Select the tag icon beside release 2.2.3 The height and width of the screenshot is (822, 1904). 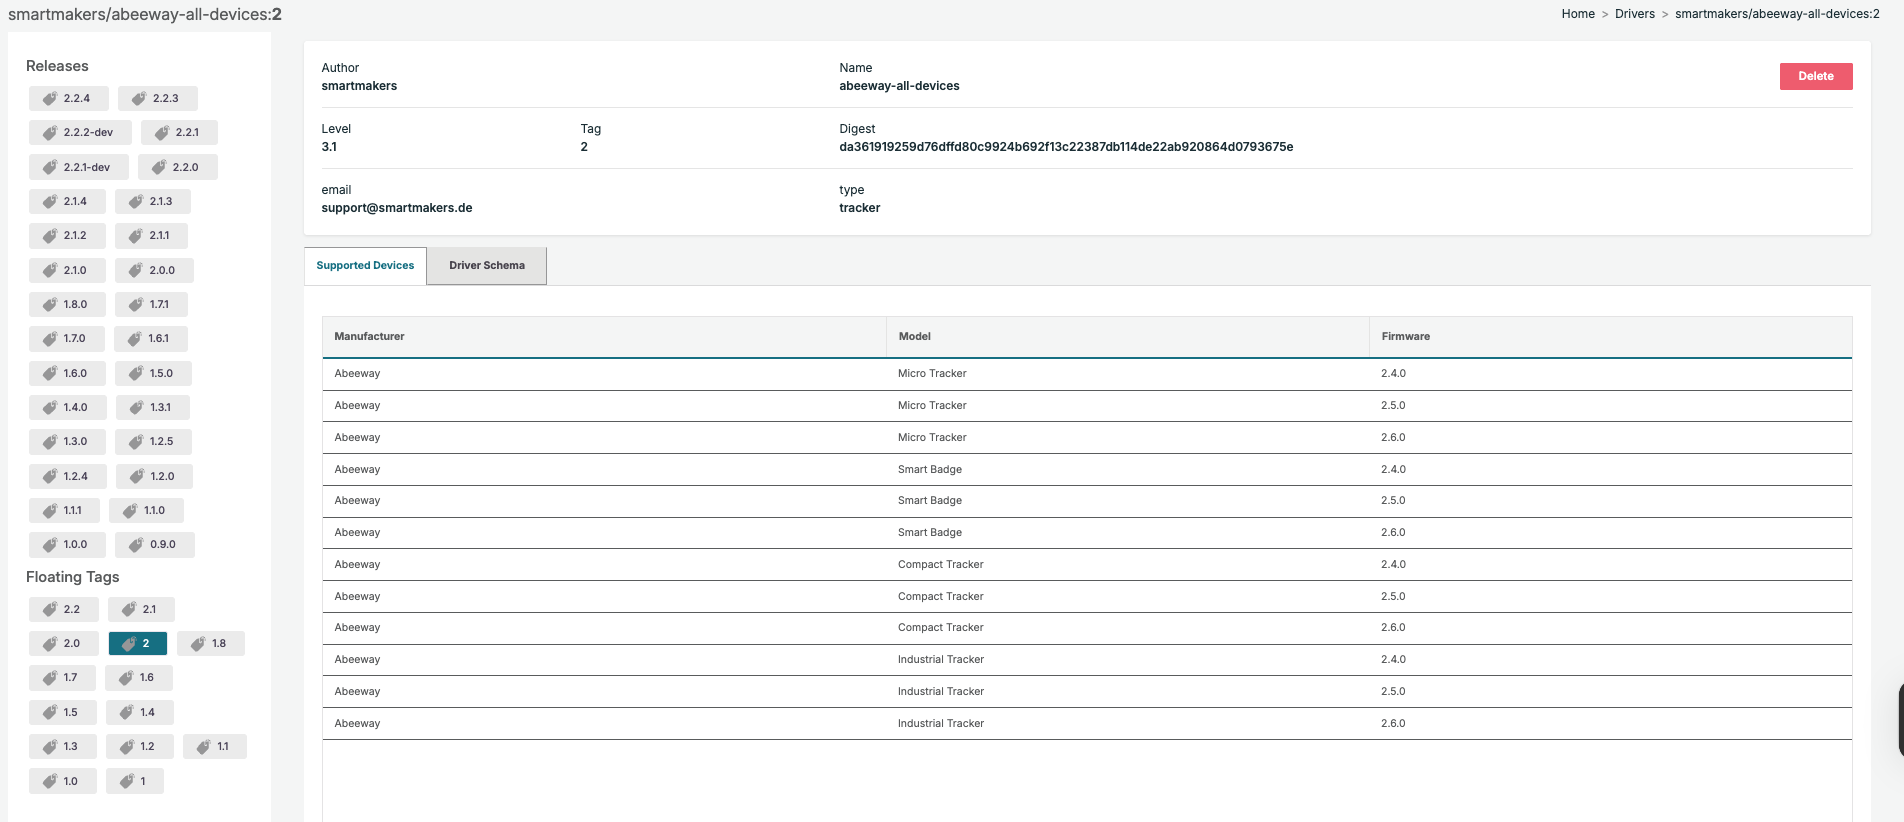click(139, 98)
